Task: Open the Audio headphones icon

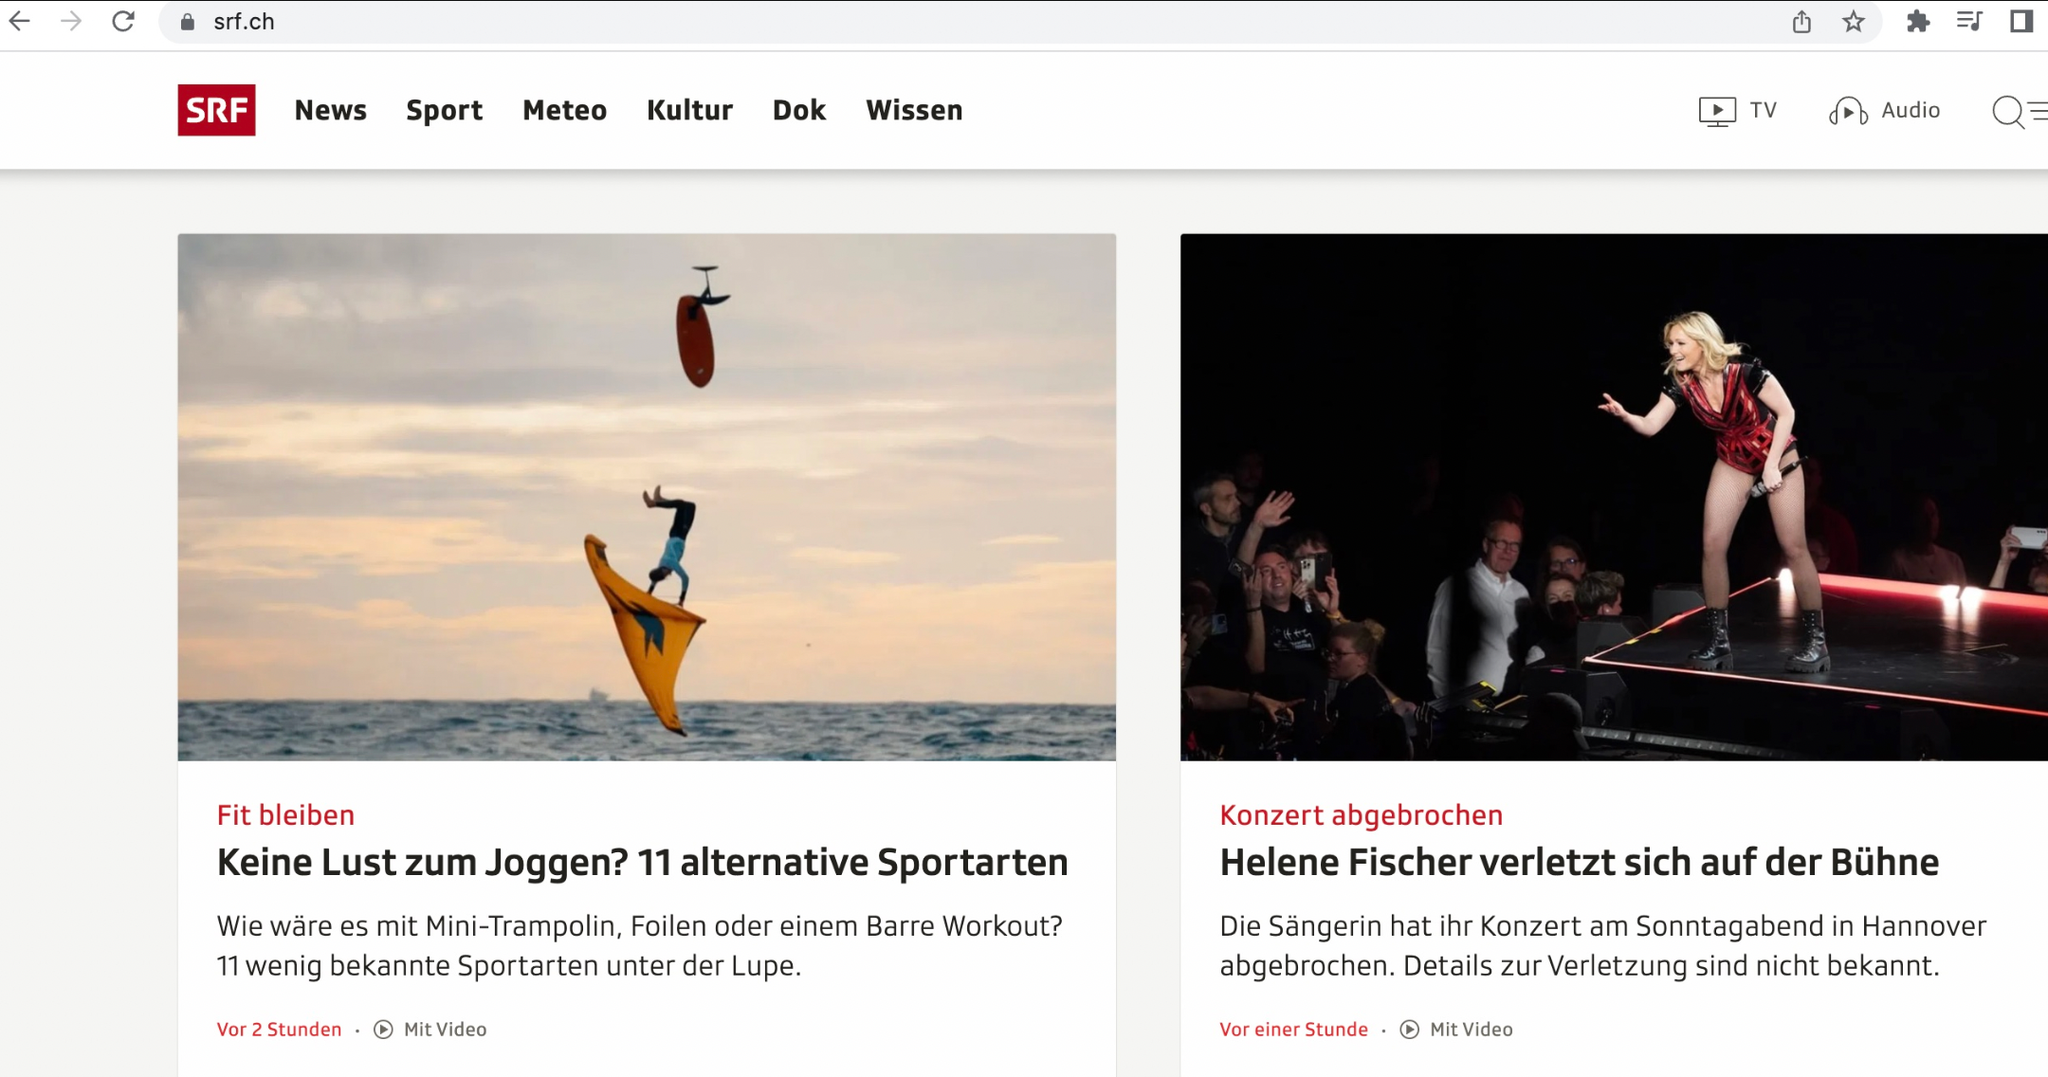Action: (1847, 111)
